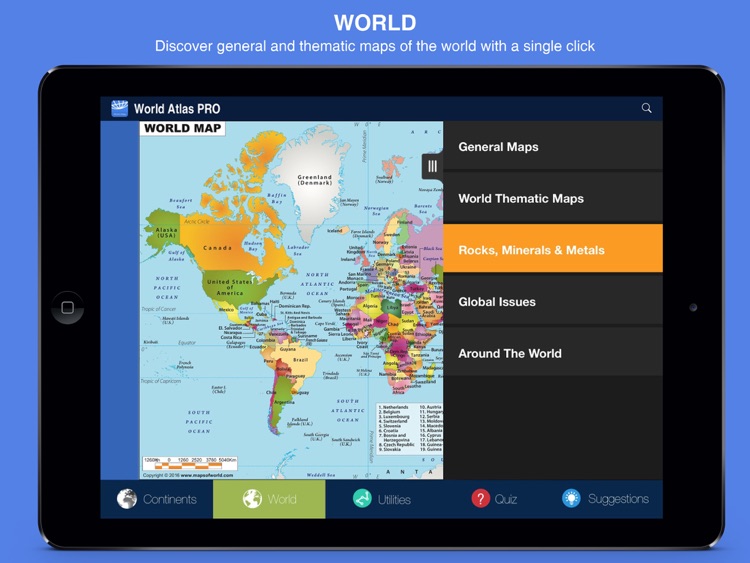Viewport: 750px width, 563px height.
Task: Switch to the Utilities tab
Action: (382, 499)
